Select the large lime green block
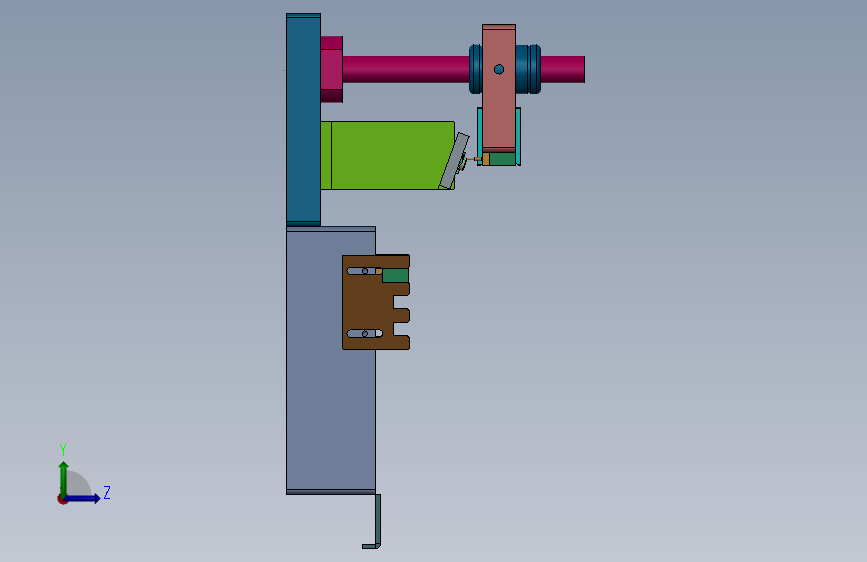This screenshot has width=867, height=562. tap(387, 155)
